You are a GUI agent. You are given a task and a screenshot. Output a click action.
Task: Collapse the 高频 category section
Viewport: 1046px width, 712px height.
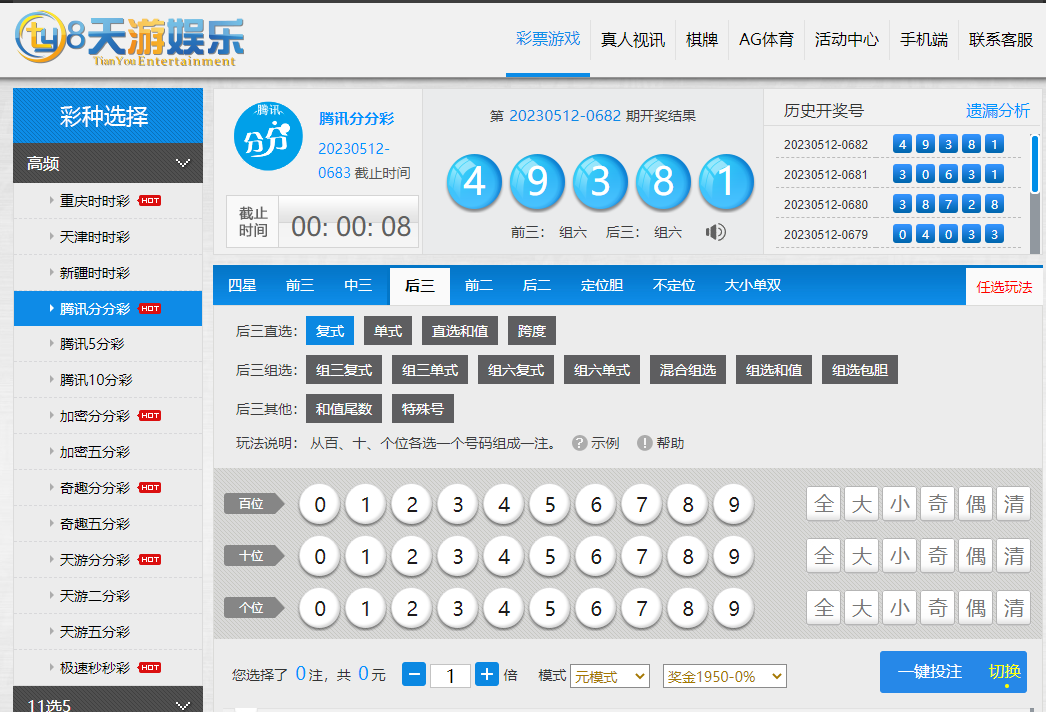pos(108,163)
